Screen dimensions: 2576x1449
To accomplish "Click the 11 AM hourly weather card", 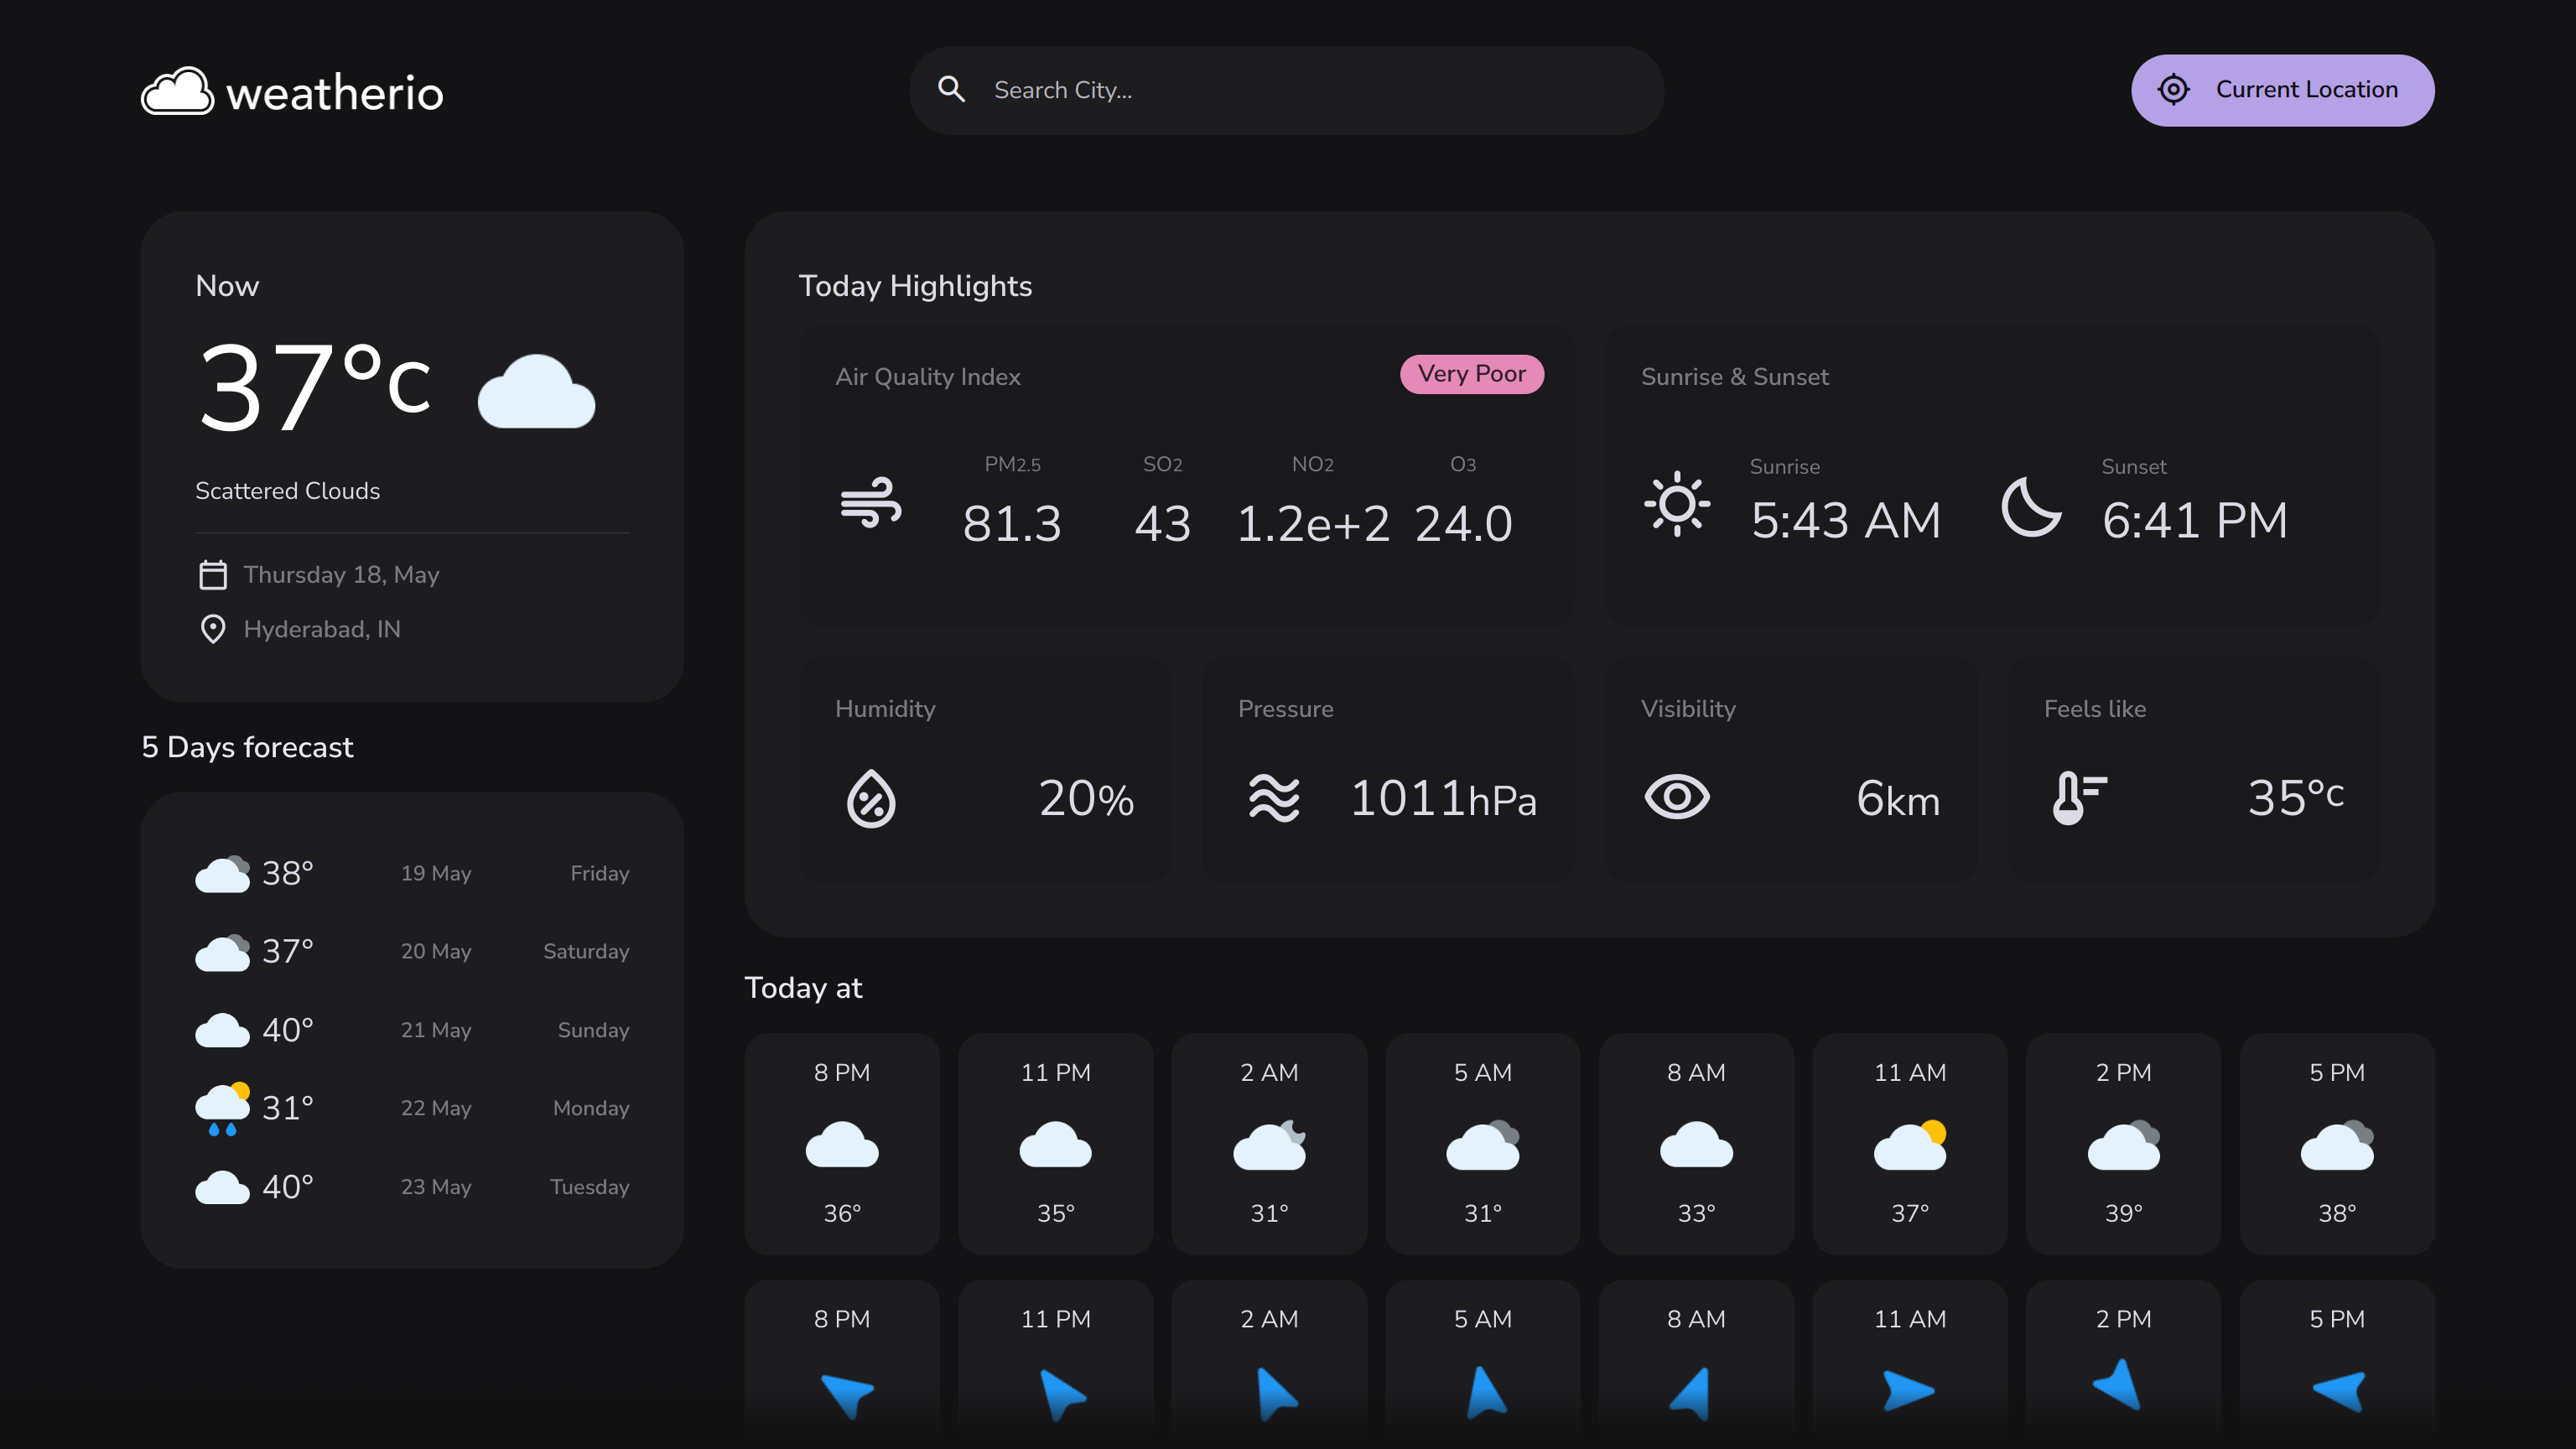I will click(1909, 1143).
